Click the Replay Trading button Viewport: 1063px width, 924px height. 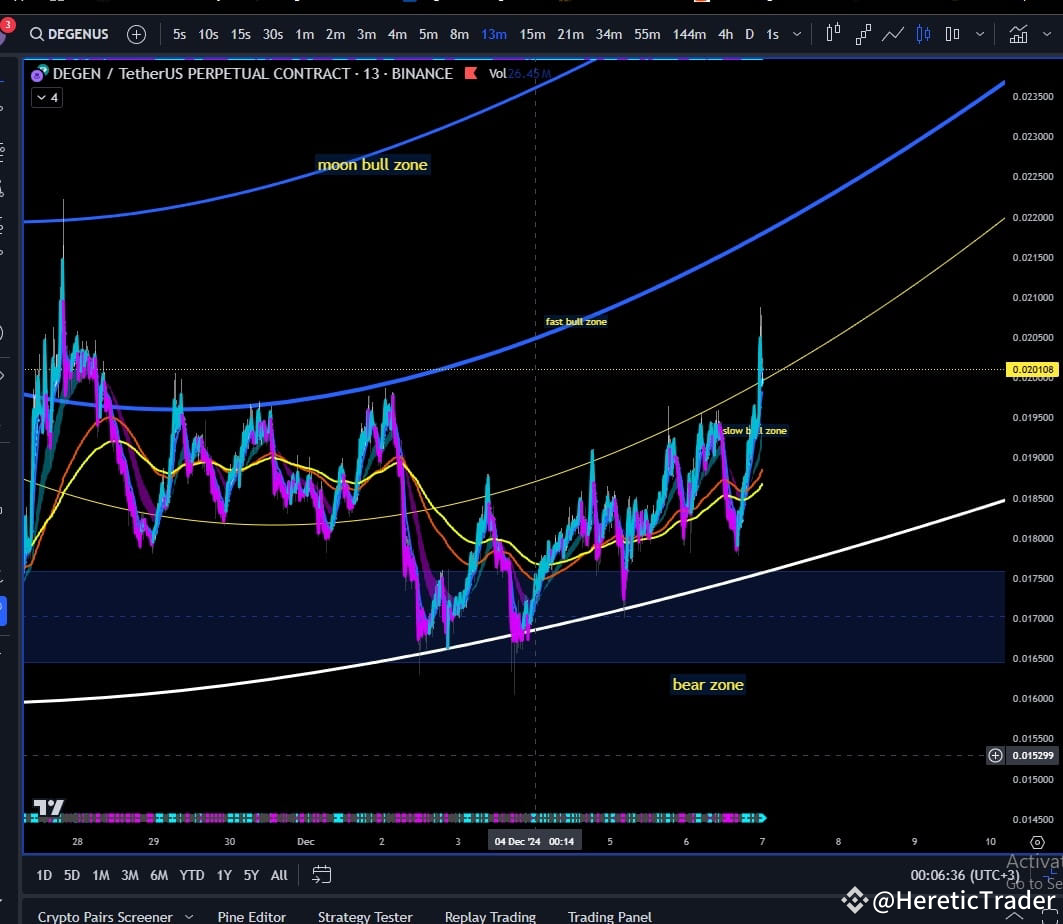tap(490, 915)
